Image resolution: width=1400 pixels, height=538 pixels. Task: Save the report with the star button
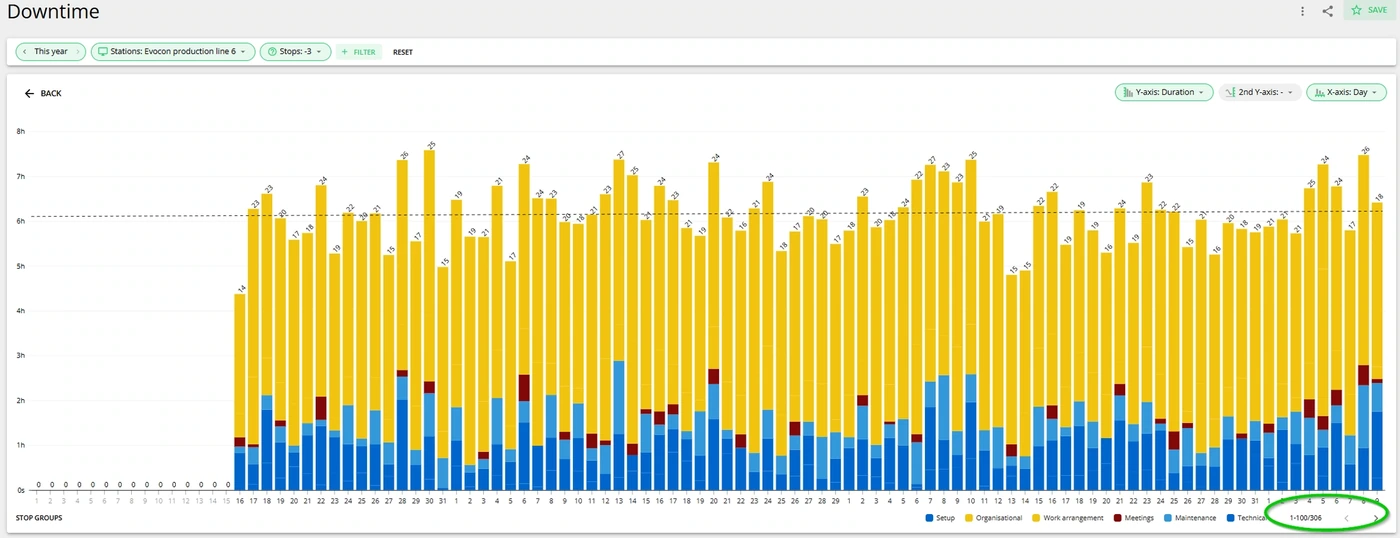[x=1369, y=10]
